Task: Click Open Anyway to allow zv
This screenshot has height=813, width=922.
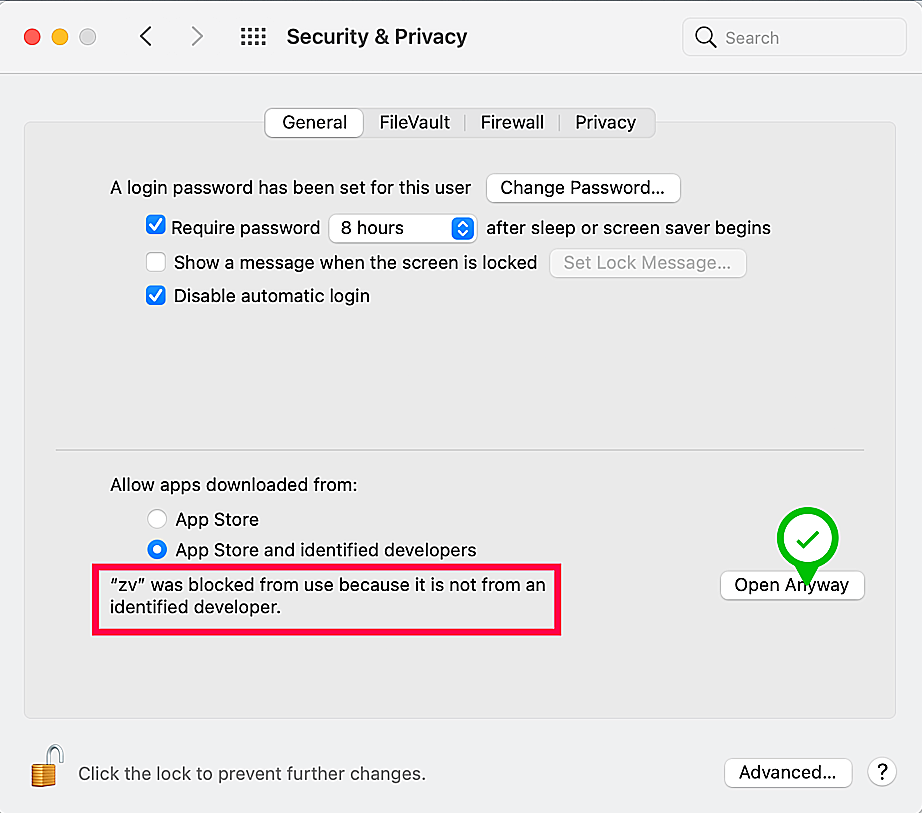Action: click(791, 585)
